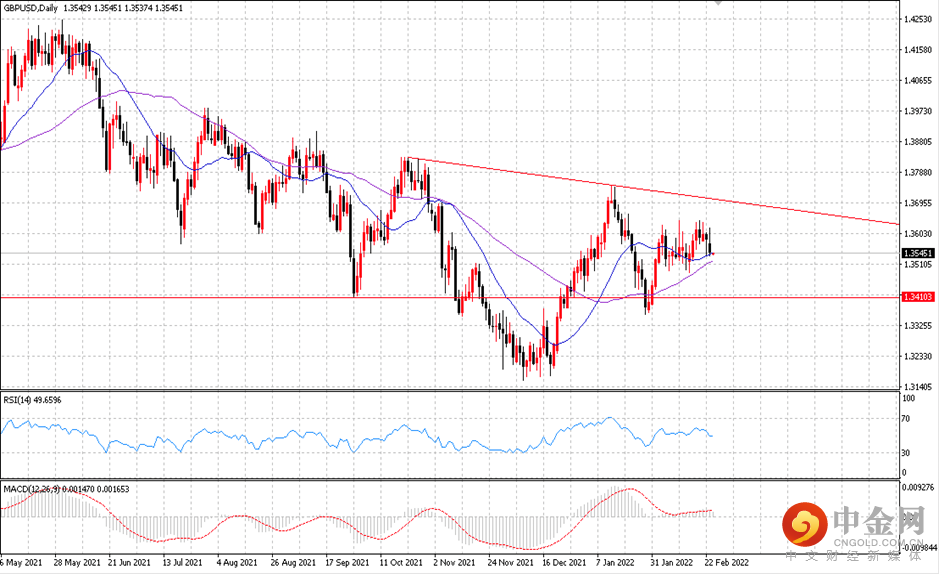Select the red descending trendline

[x=653, y=191]
